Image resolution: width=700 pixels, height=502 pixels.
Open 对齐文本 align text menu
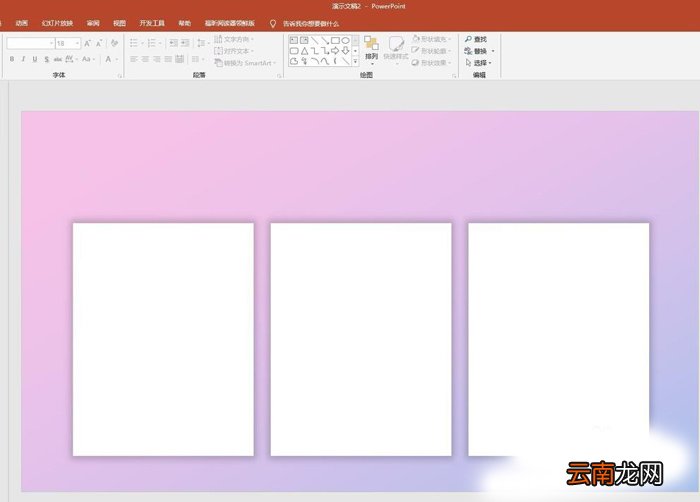234,51
